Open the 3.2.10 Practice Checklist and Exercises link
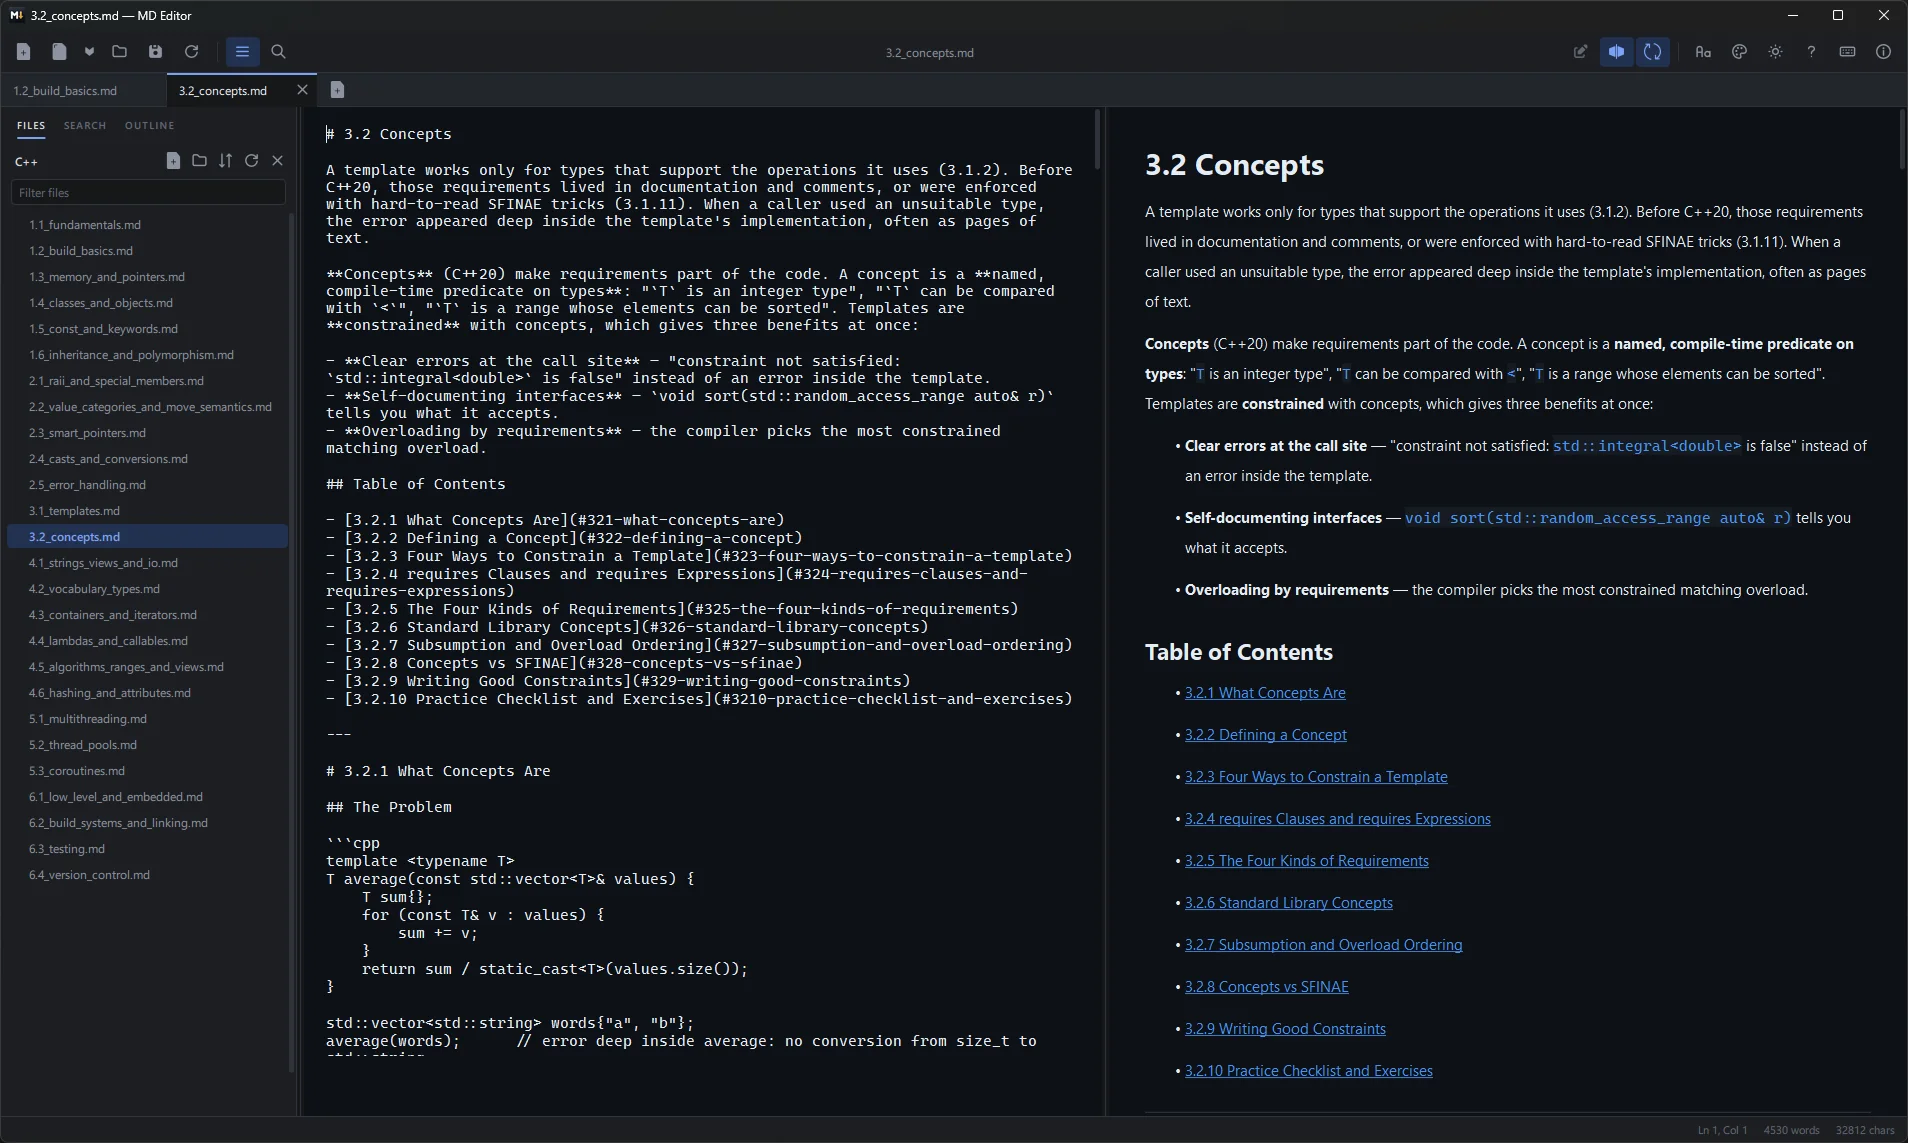1908x1143 pixels. point(1308,1071)
